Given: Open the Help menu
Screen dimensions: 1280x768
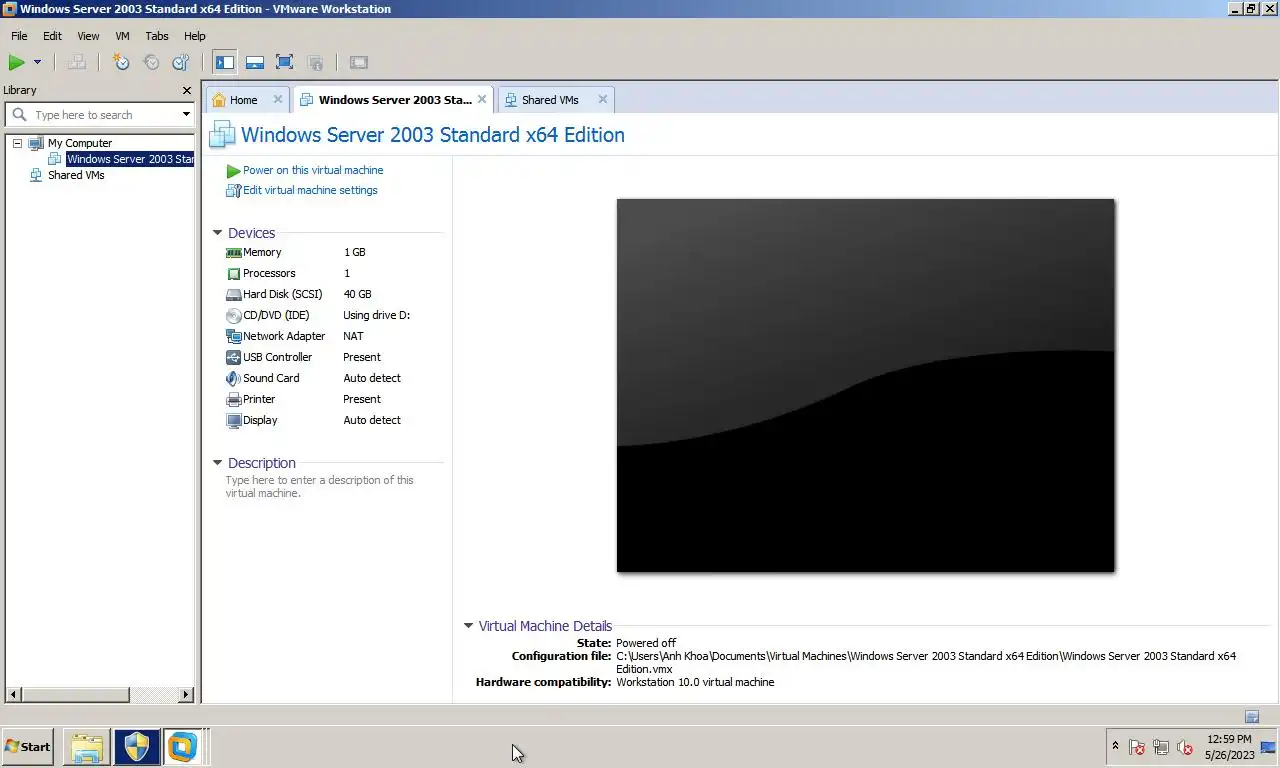Looking at the screenshot, I should click(194, 36).
